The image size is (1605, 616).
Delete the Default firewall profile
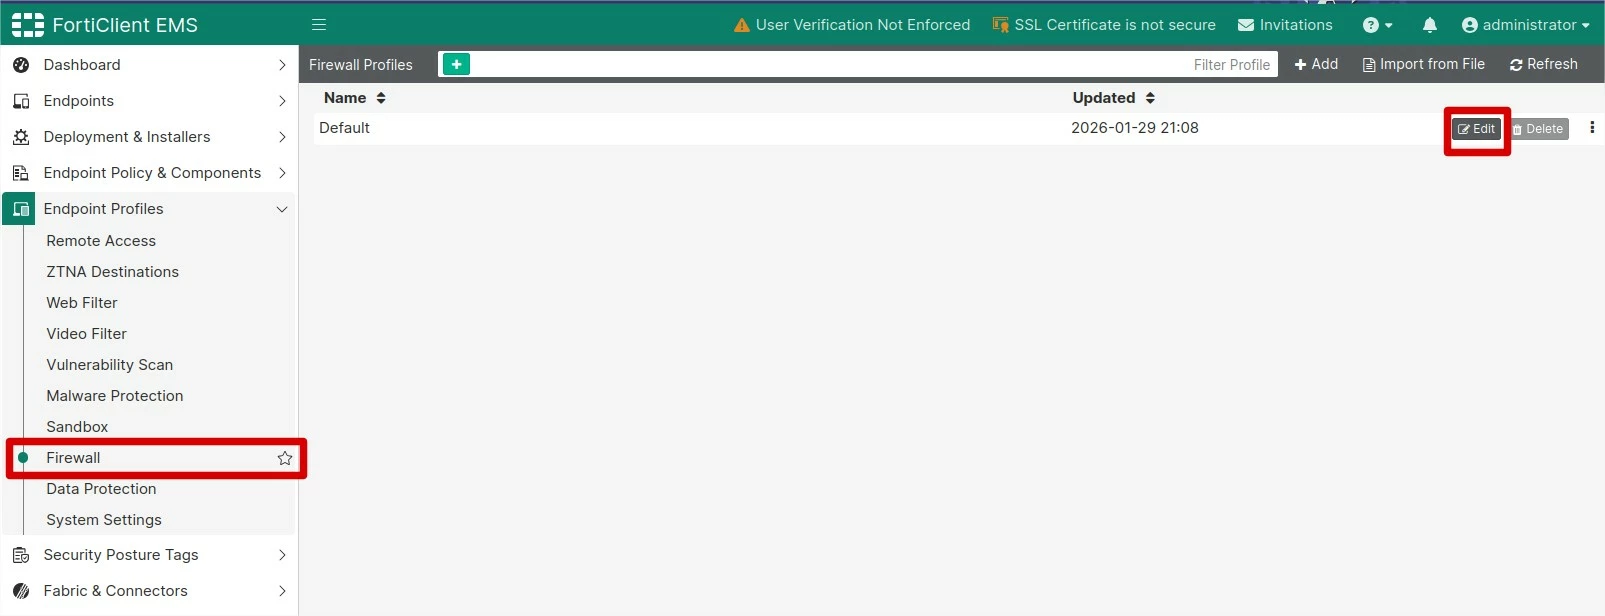(x=1539, y=129)
